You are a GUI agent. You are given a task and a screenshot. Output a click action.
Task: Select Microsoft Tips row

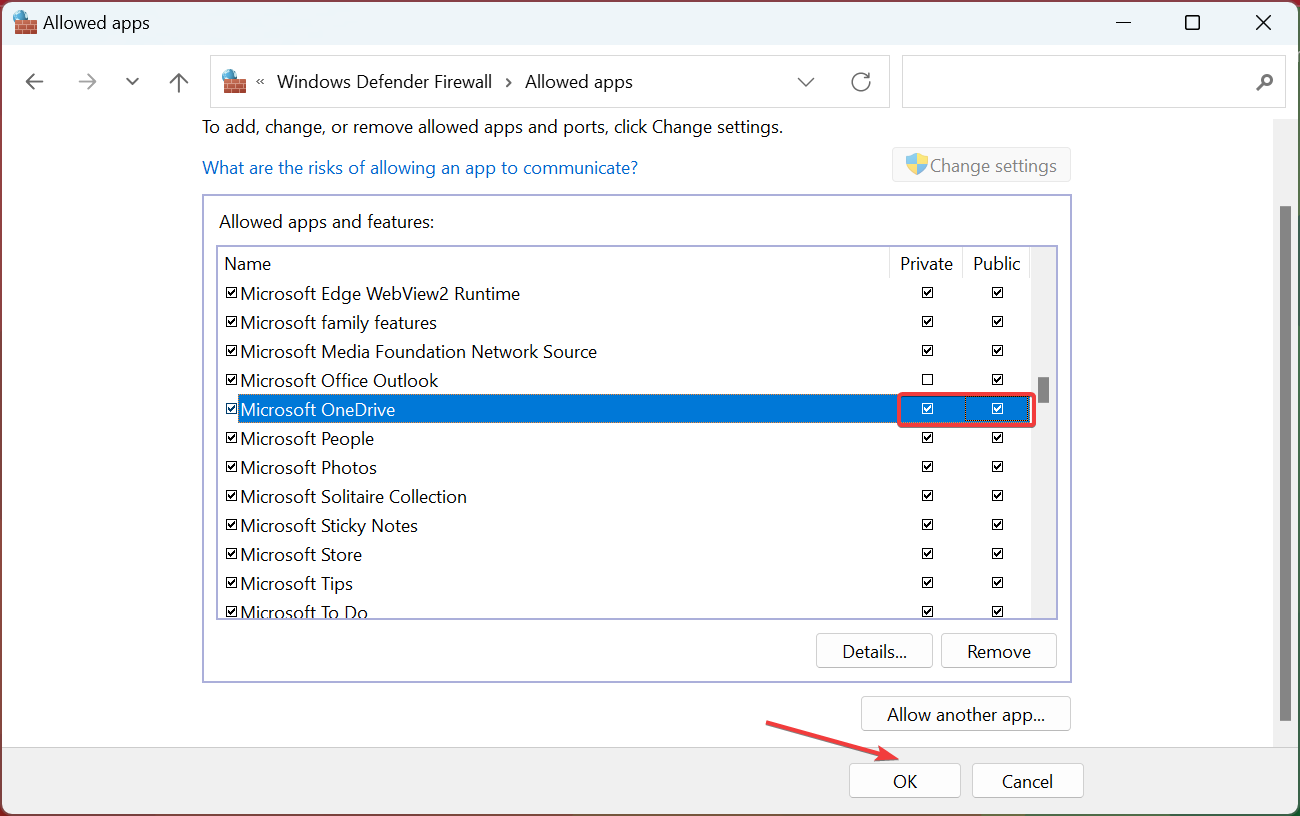click(624, 583)
